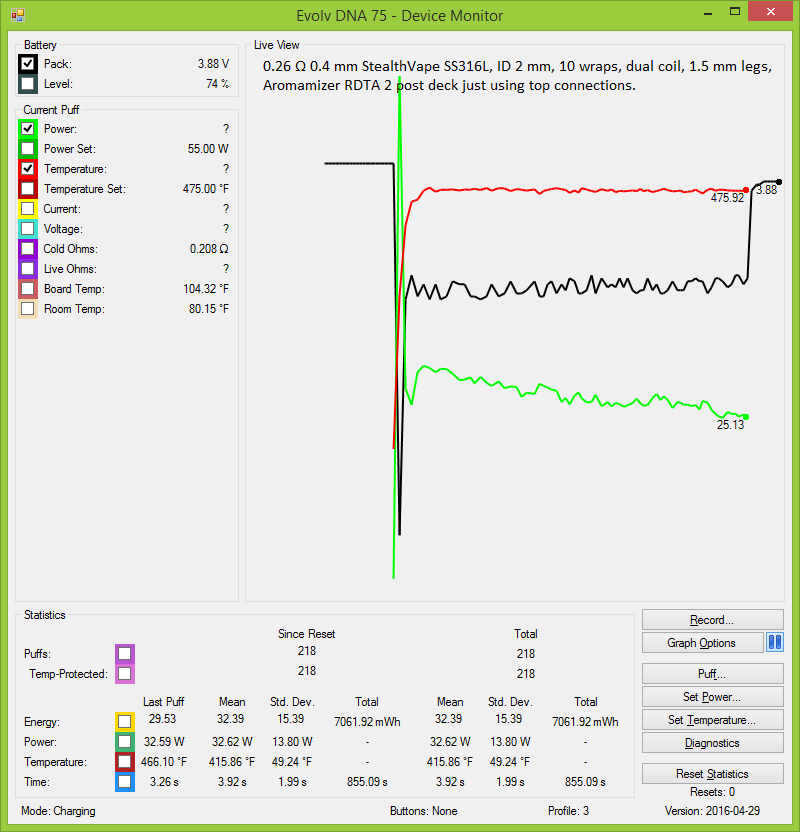Click the Pack value 3.88 V
Viewport: 800px width, 832px height.
tap(213, 64)
